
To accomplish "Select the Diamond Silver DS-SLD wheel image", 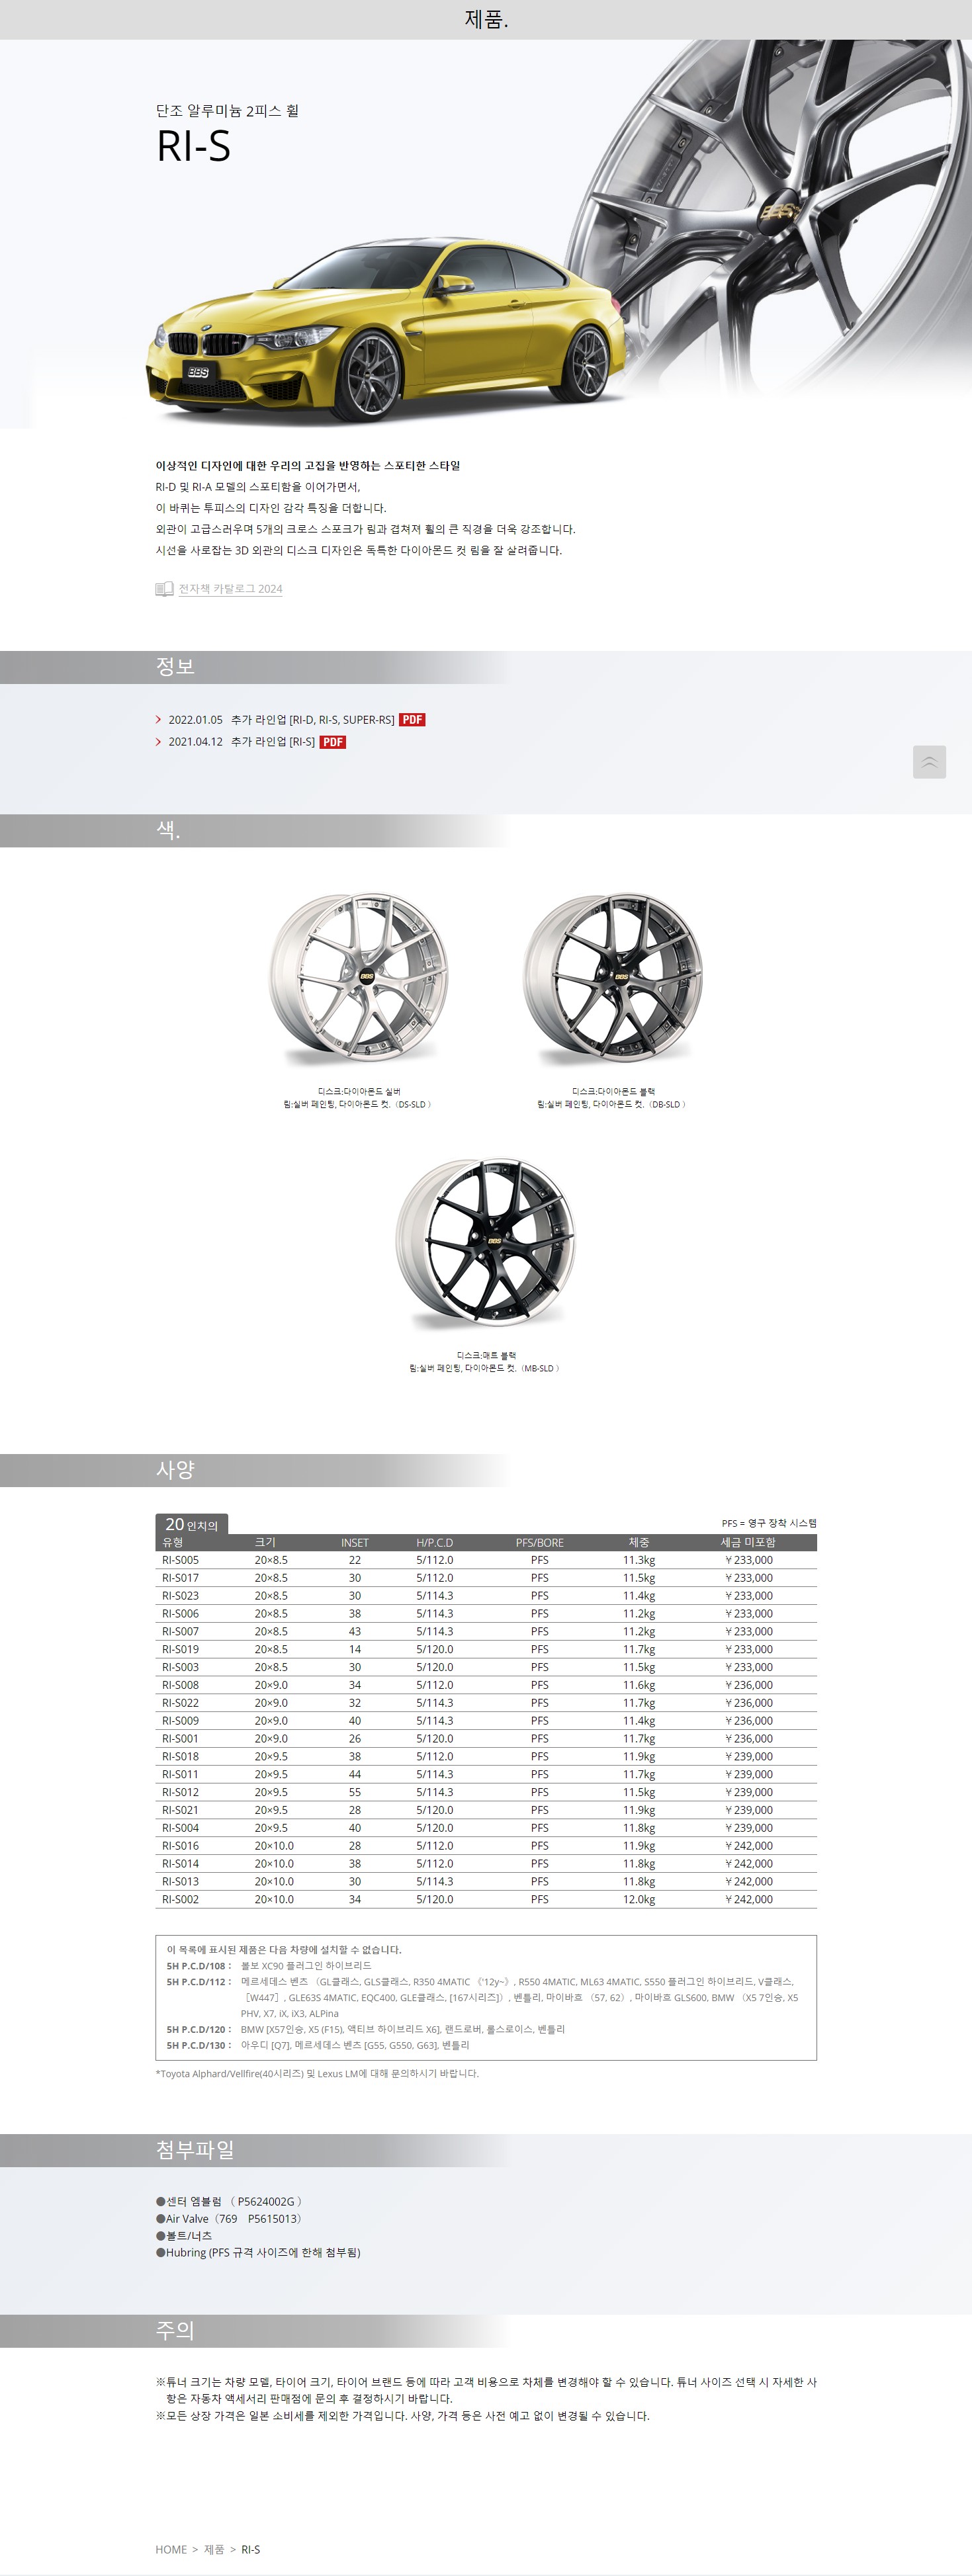I will coord(359,979).
